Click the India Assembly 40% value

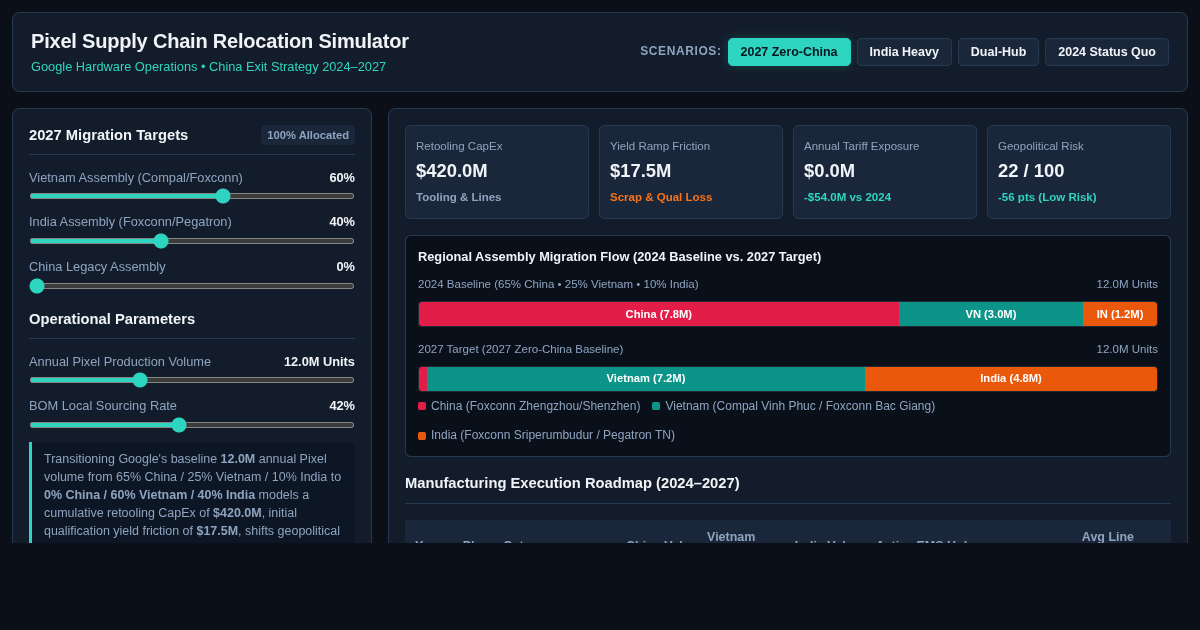342,222
